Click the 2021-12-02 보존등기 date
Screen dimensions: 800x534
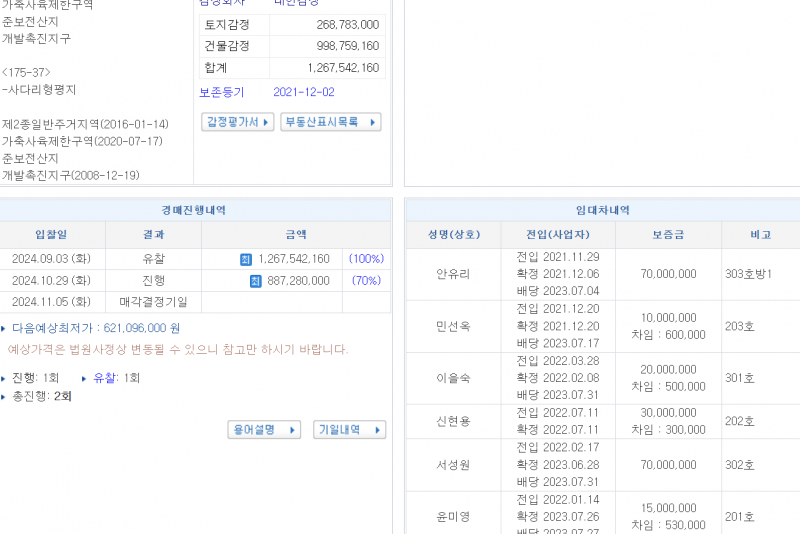pos(304,92)
